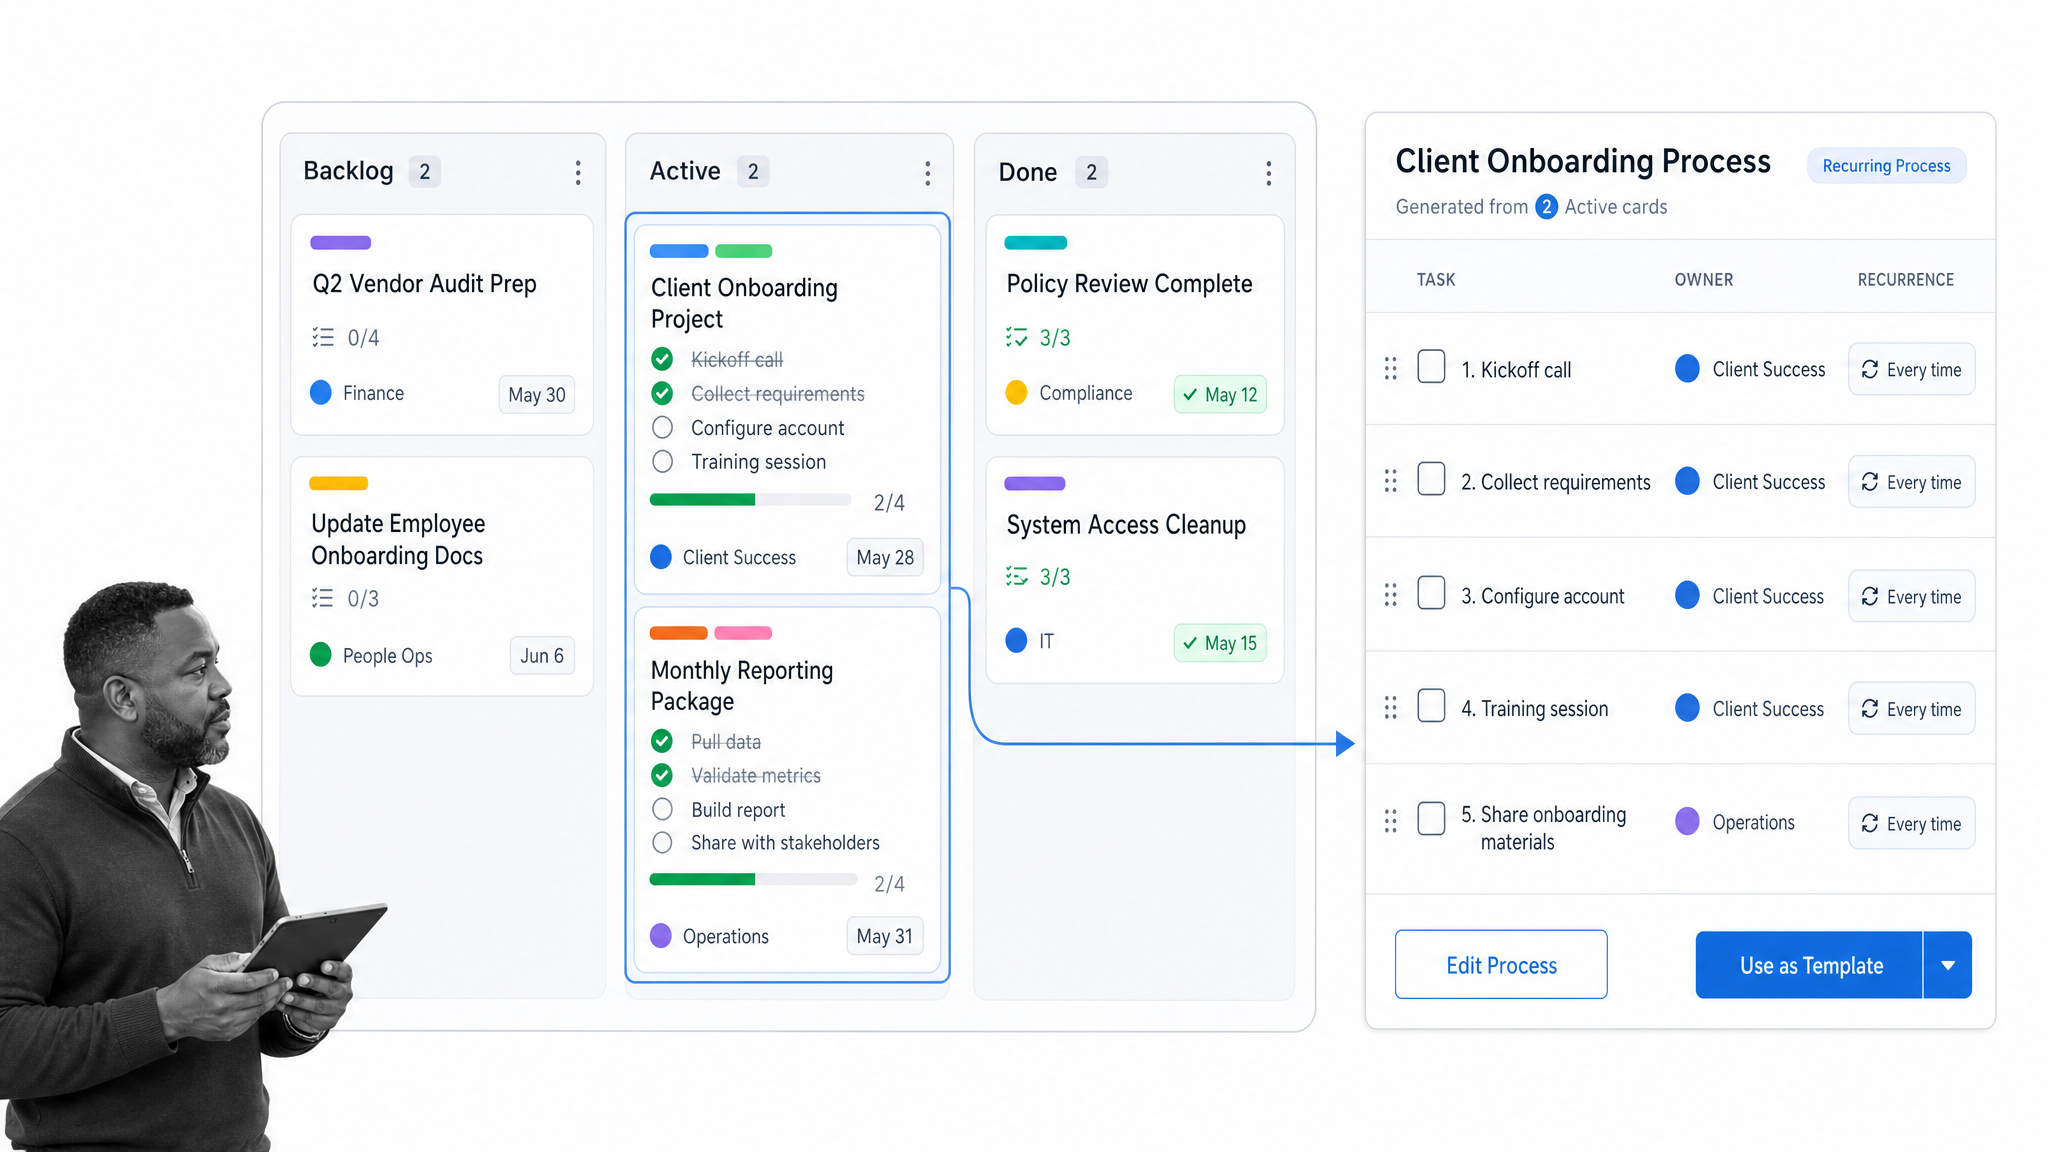
Task: Change recurrence for Training session row
Action: [x=1911, y=709]
